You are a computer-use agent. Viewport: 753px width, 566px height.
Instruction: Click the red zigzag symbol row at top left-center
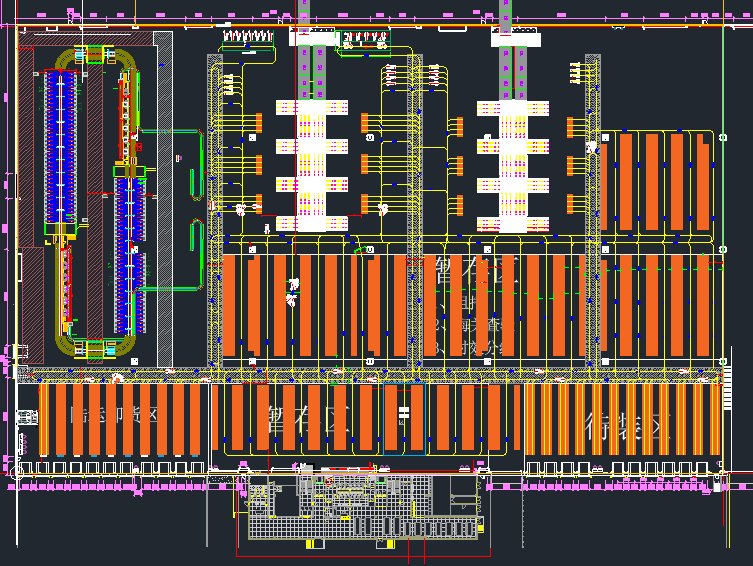pyautogui.click(x=247, y=37)
